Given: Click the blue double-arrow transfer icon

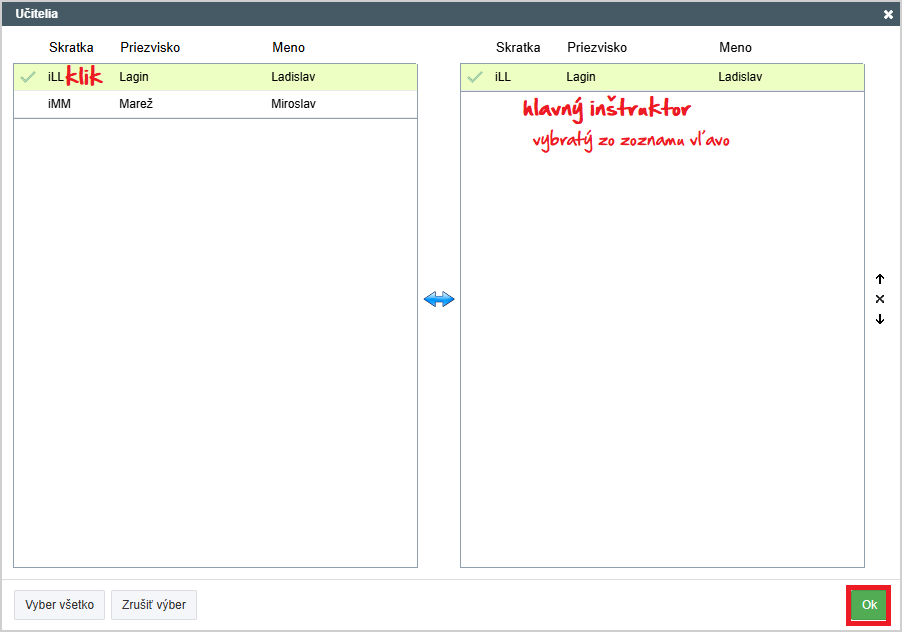Looking at the screenshot, I should [x=439, y=299].
